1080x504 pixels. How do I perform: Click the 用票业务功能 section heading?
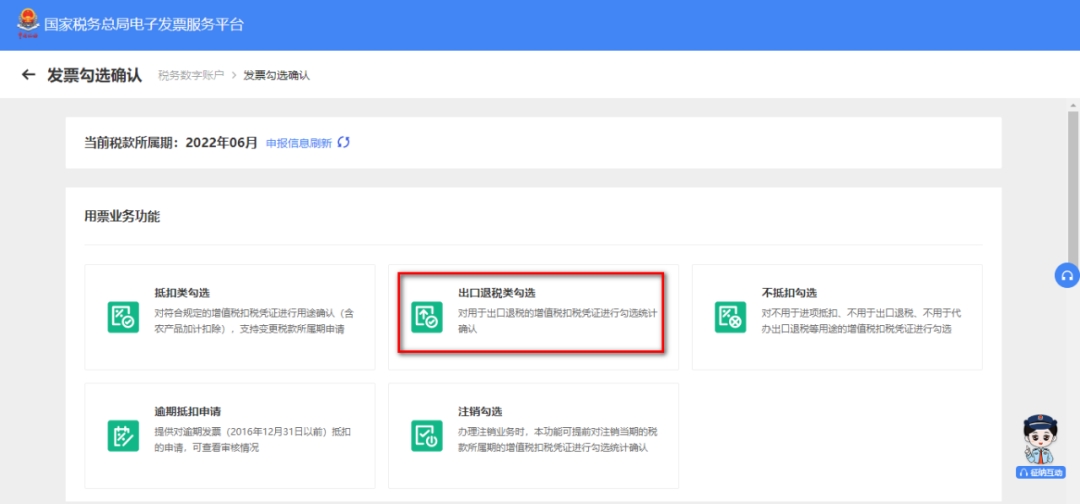[122, 216]
